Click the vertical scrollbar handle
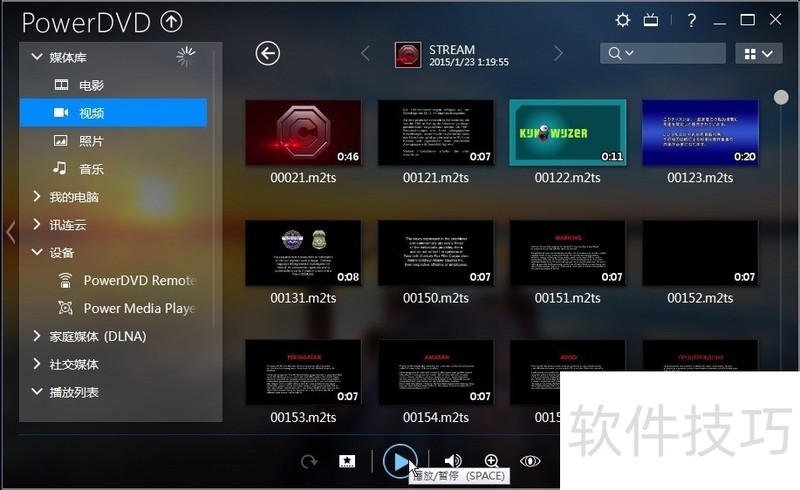 pos(781,97)
